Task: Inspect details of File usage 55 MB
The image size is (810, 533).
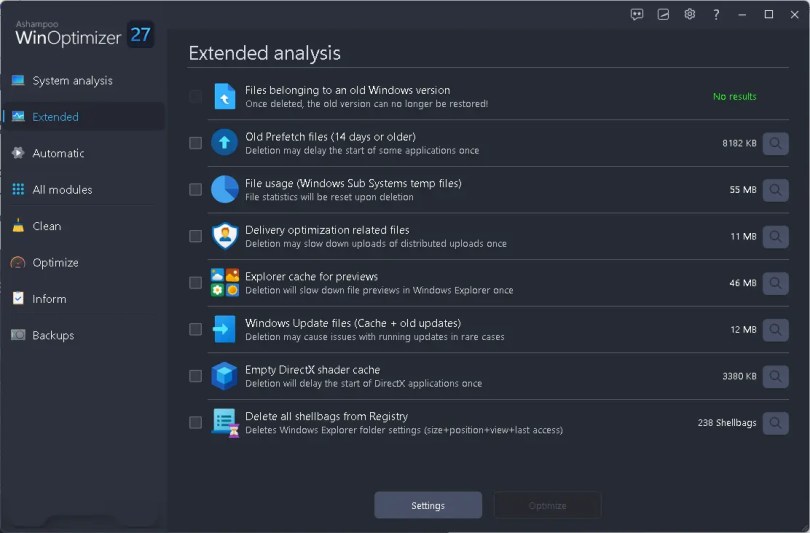Action: 775,190
